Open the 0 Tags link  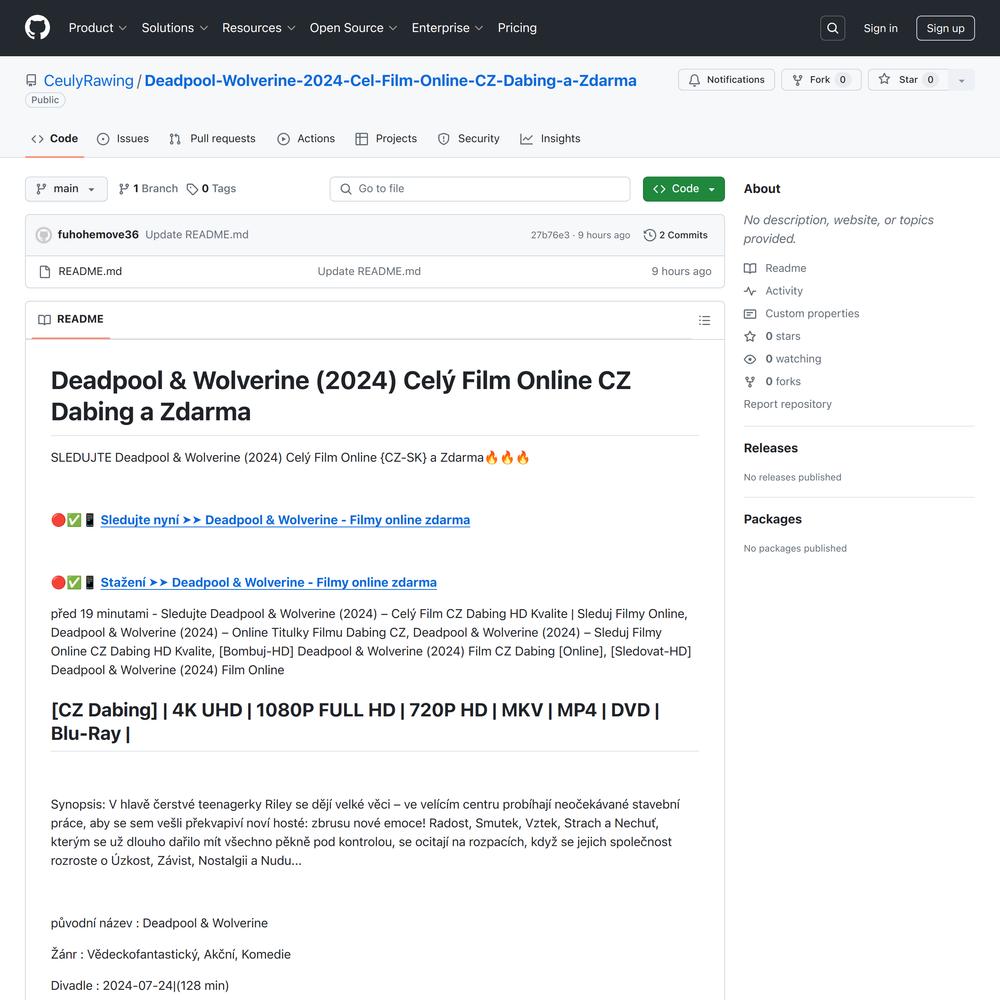(x=212, y=189)
